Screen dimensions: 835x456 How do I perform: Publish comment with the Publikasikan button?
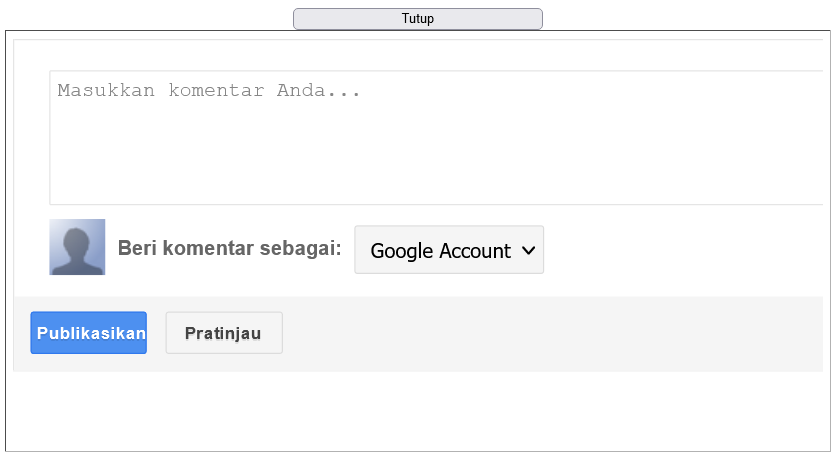(88, 333)
